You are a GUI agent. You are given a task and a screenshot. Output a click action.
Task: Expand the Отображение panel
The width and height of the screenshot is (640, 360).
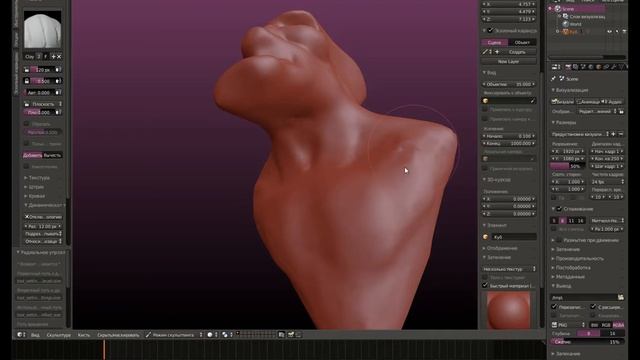tap(502, 248)
